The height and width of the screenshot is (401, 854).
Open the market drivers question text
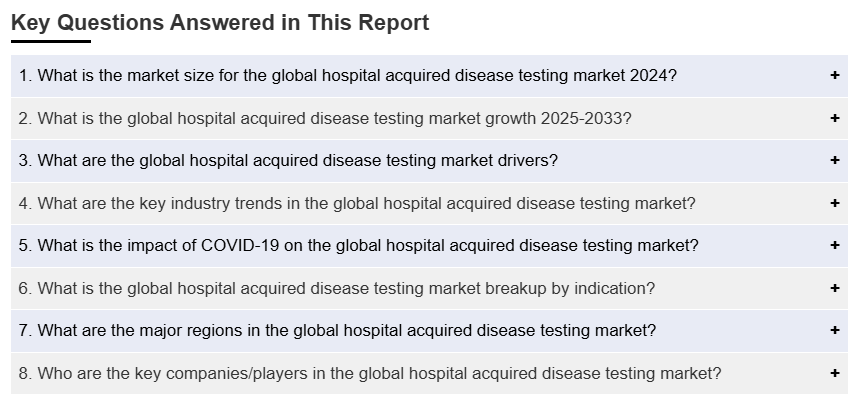(x=288, y=161)
